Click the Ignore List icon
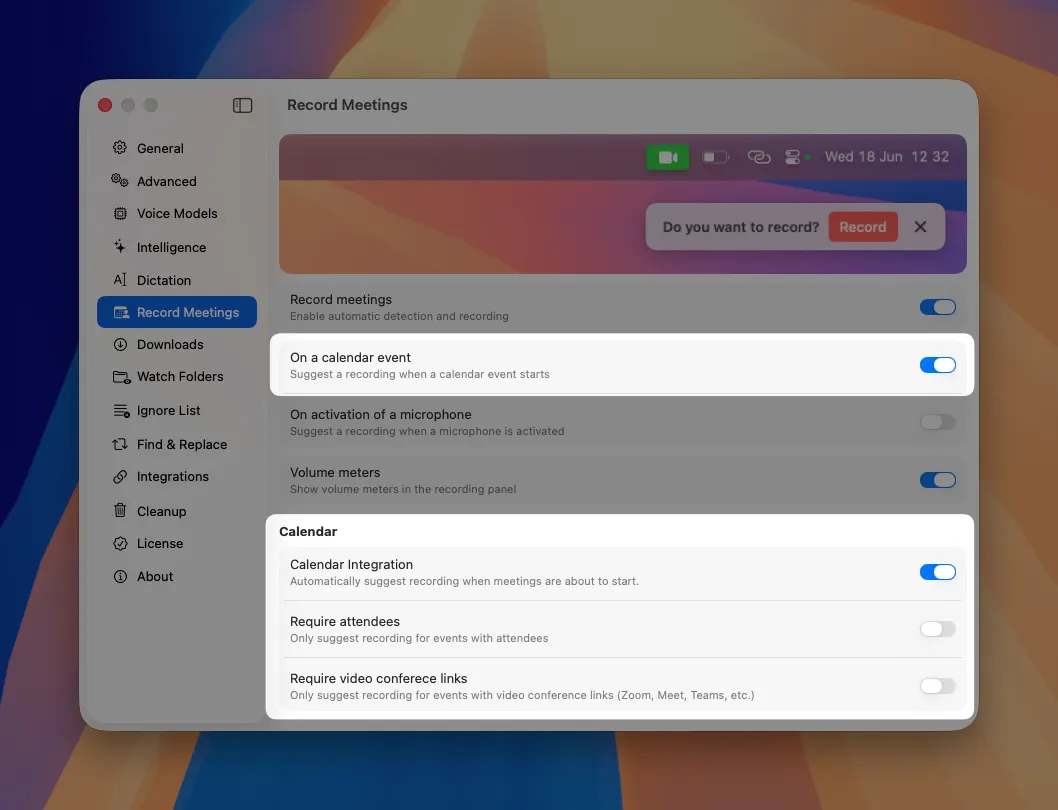 click(121, 410)
